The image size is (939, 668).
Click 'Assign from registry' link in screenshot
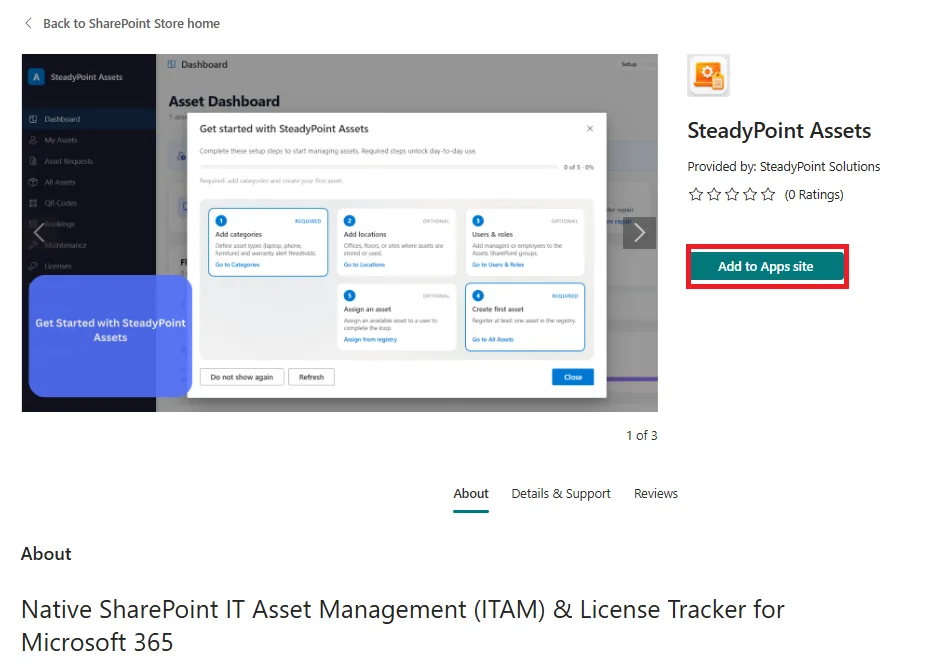370,340
